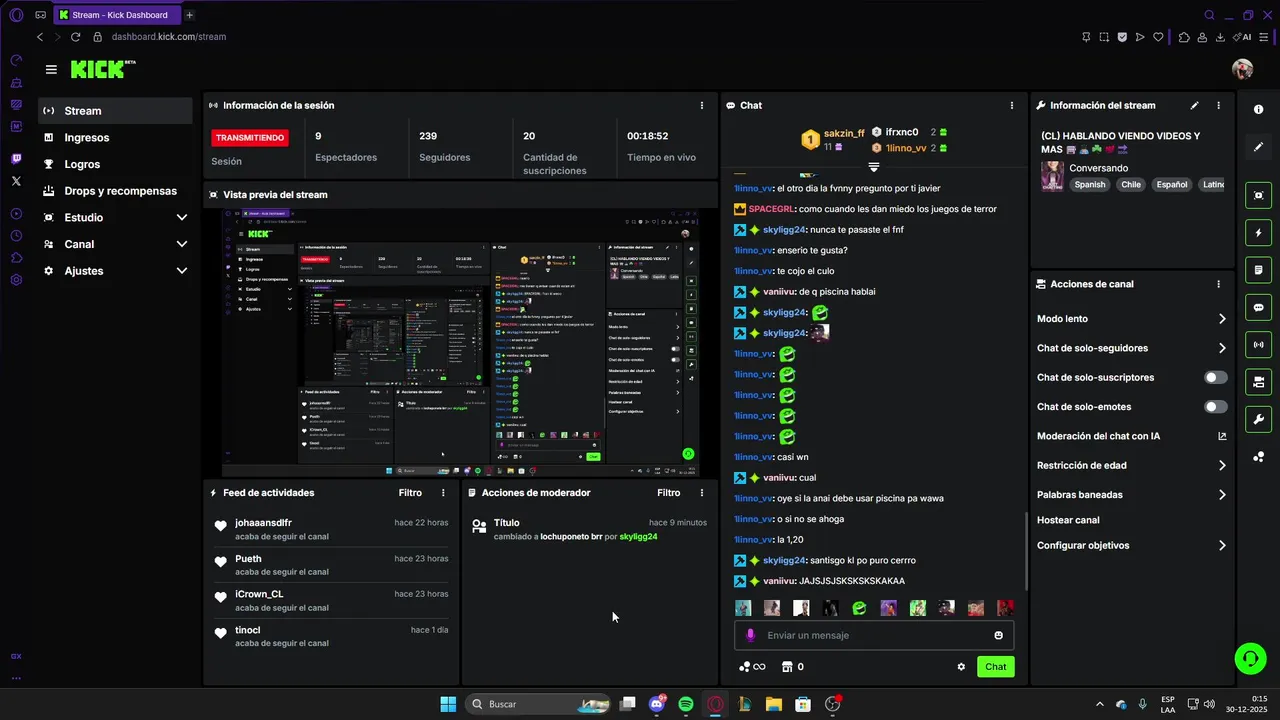Open Ingresos in left sidebar
The width and height of the screenshot is (1280, 720).
116,138
